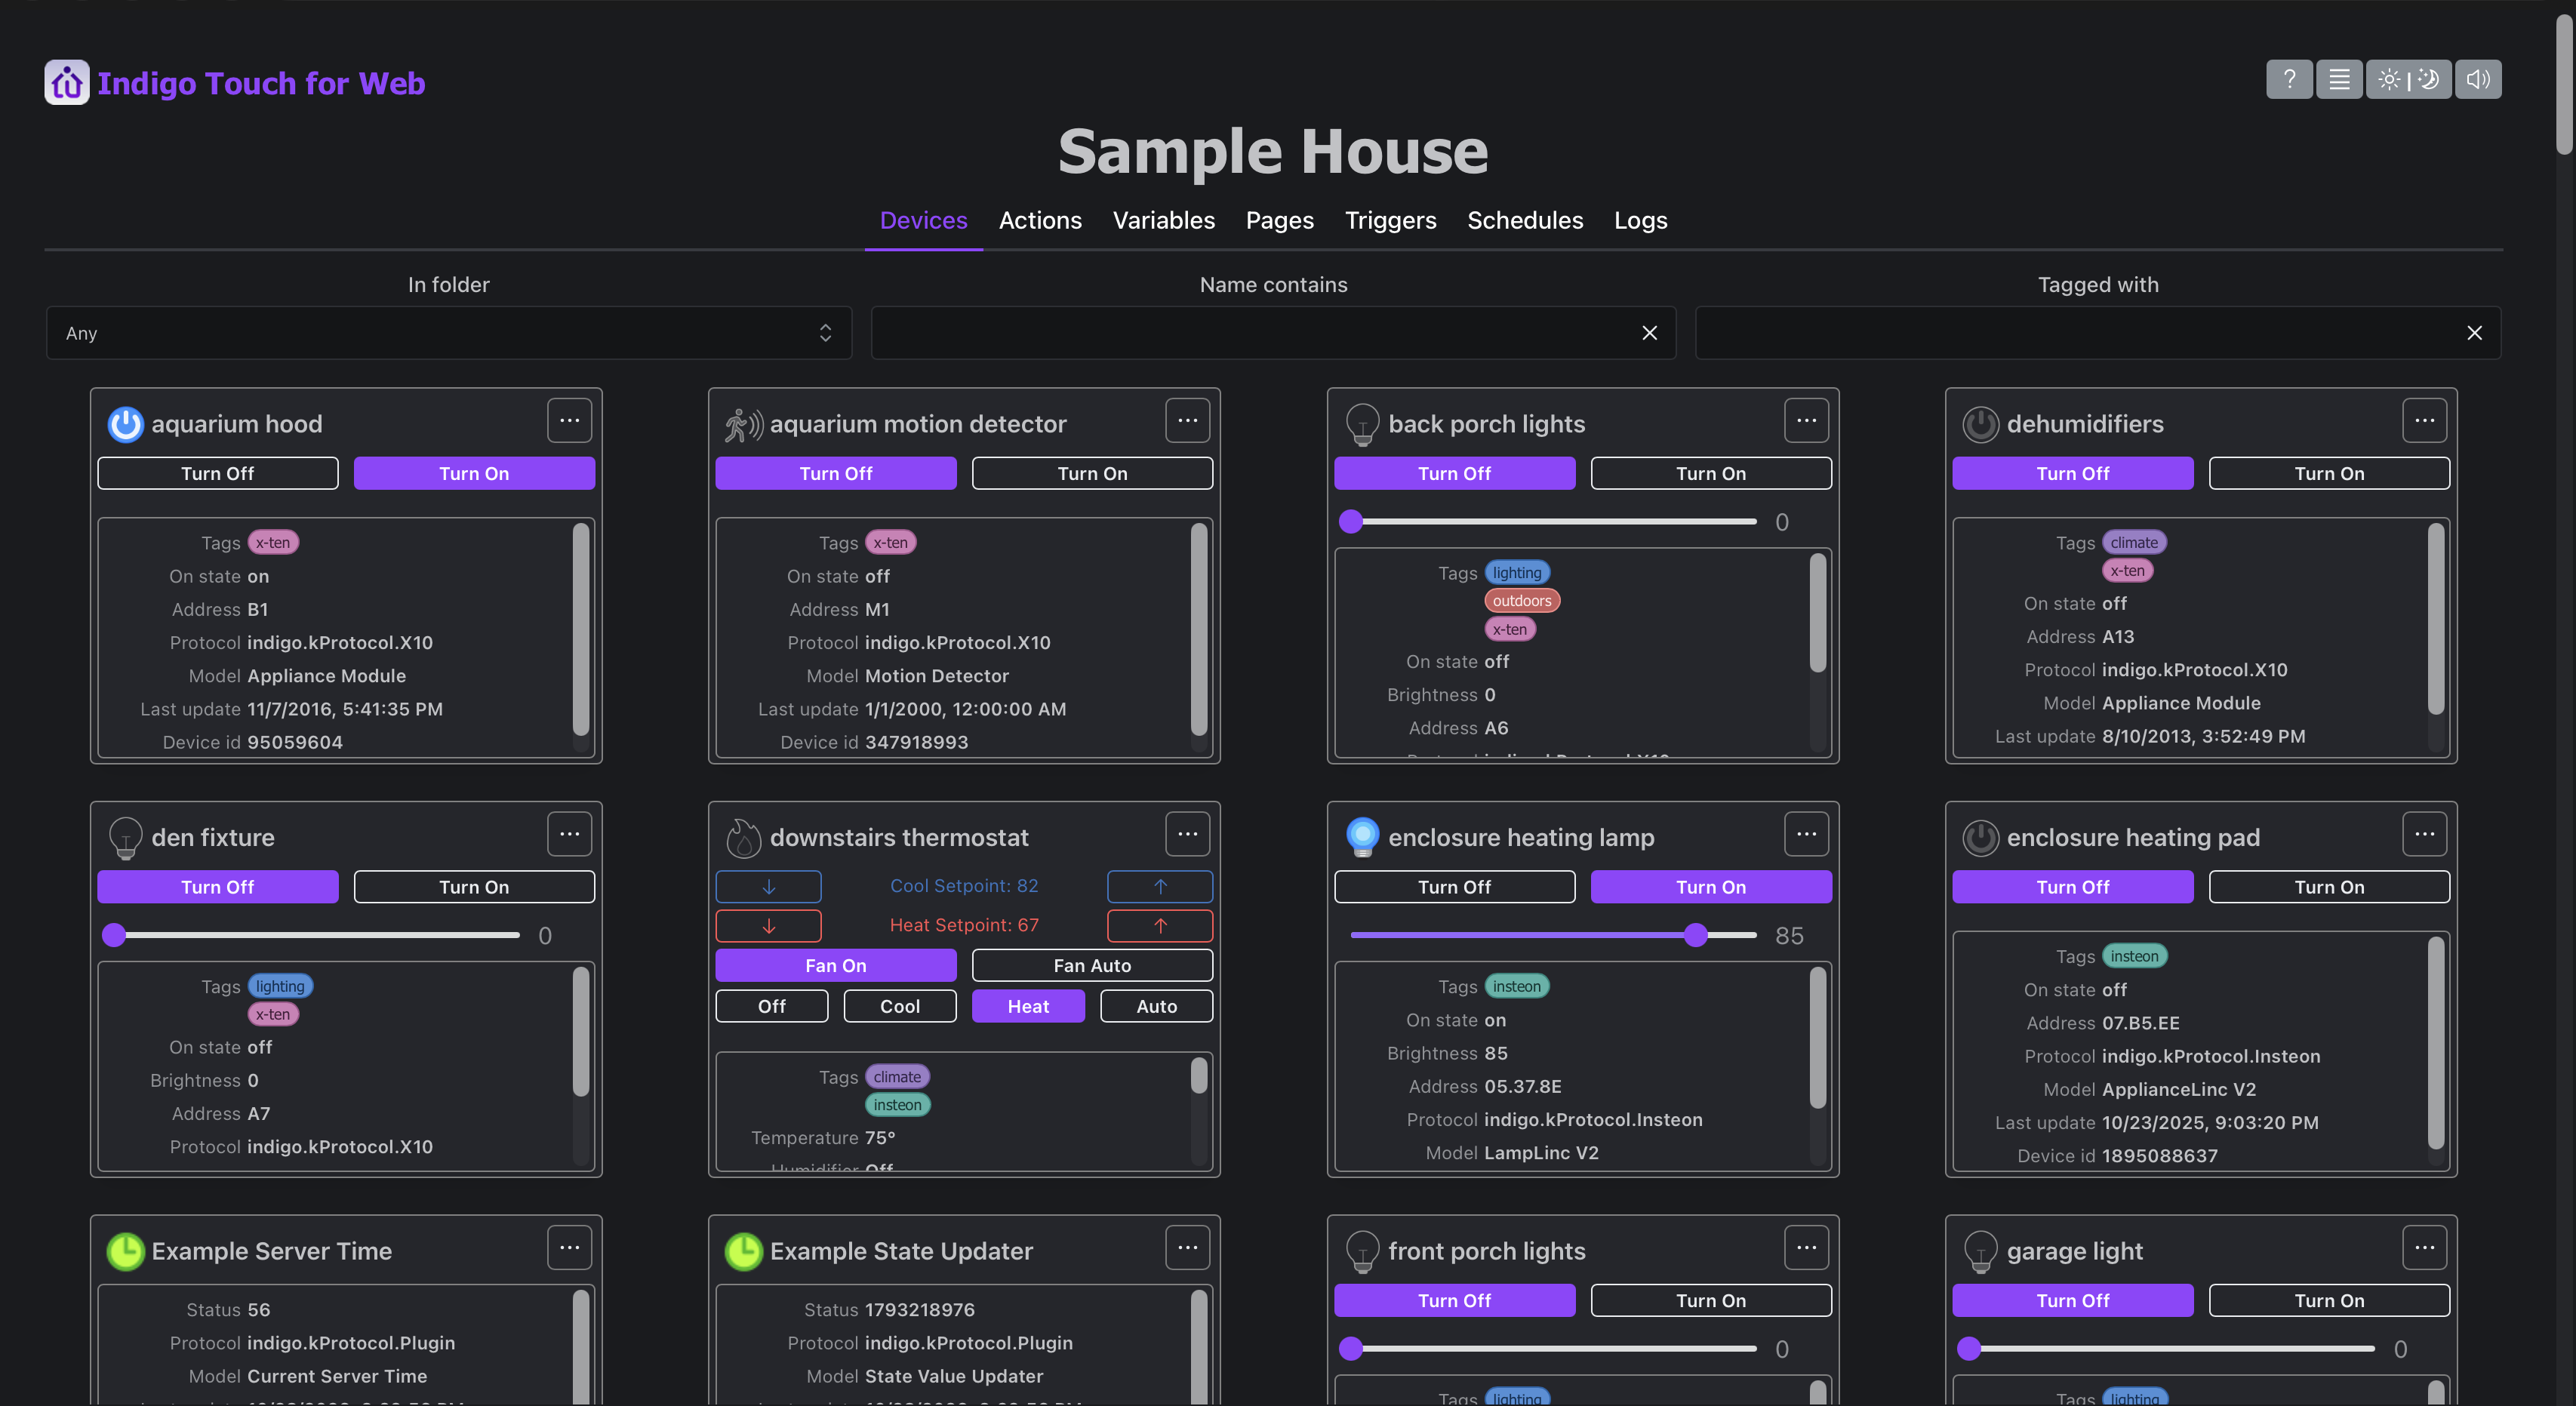Viewport: 2576px width, 1406px height.
Task: Click the enclosure heating lamp lit bulb icon
Action: pyautogui.click(x=1362, y=838)
